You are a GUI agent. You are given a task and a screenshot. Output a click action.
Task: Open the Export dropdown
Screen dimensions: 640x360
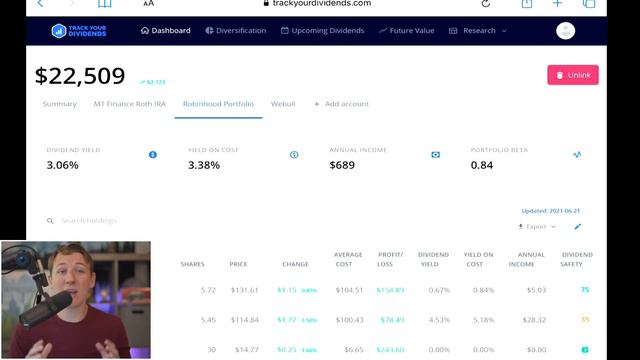[x=537, y=227]
